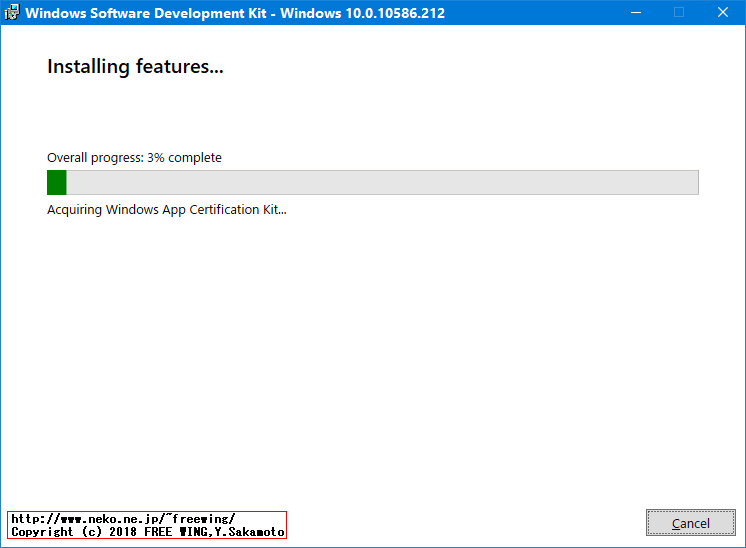Click the 'Installing features...' heading

click(x=135, y=67)
